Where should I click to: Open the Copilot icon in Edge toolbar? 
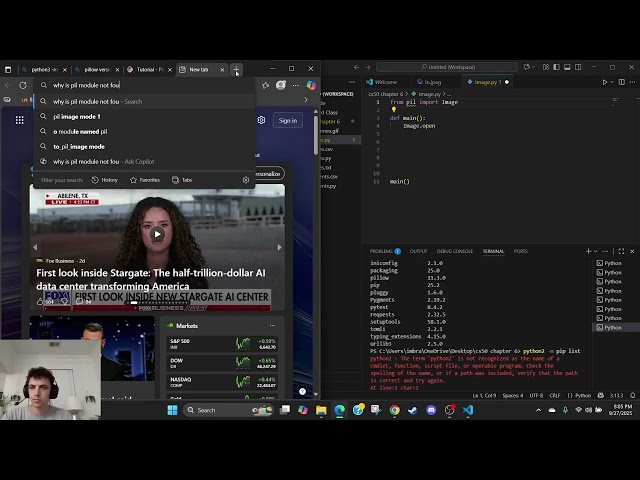(x=311, y=85)
